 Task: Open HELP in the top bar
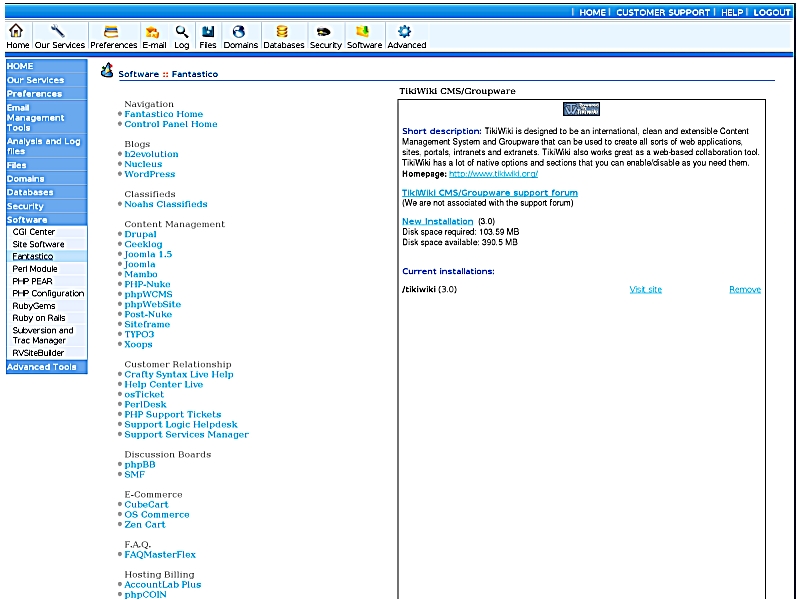(732, 12)
